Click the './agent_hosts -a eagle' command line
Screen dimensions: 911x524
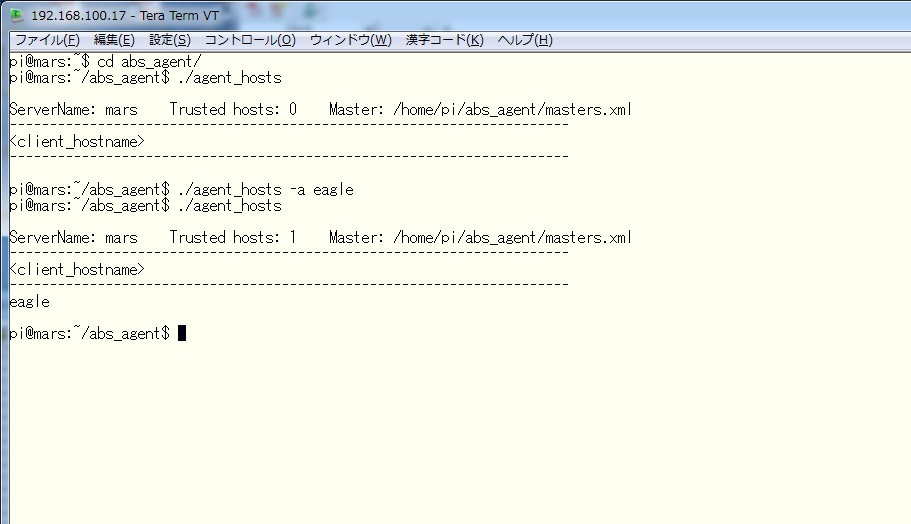[x=181, y=189]
